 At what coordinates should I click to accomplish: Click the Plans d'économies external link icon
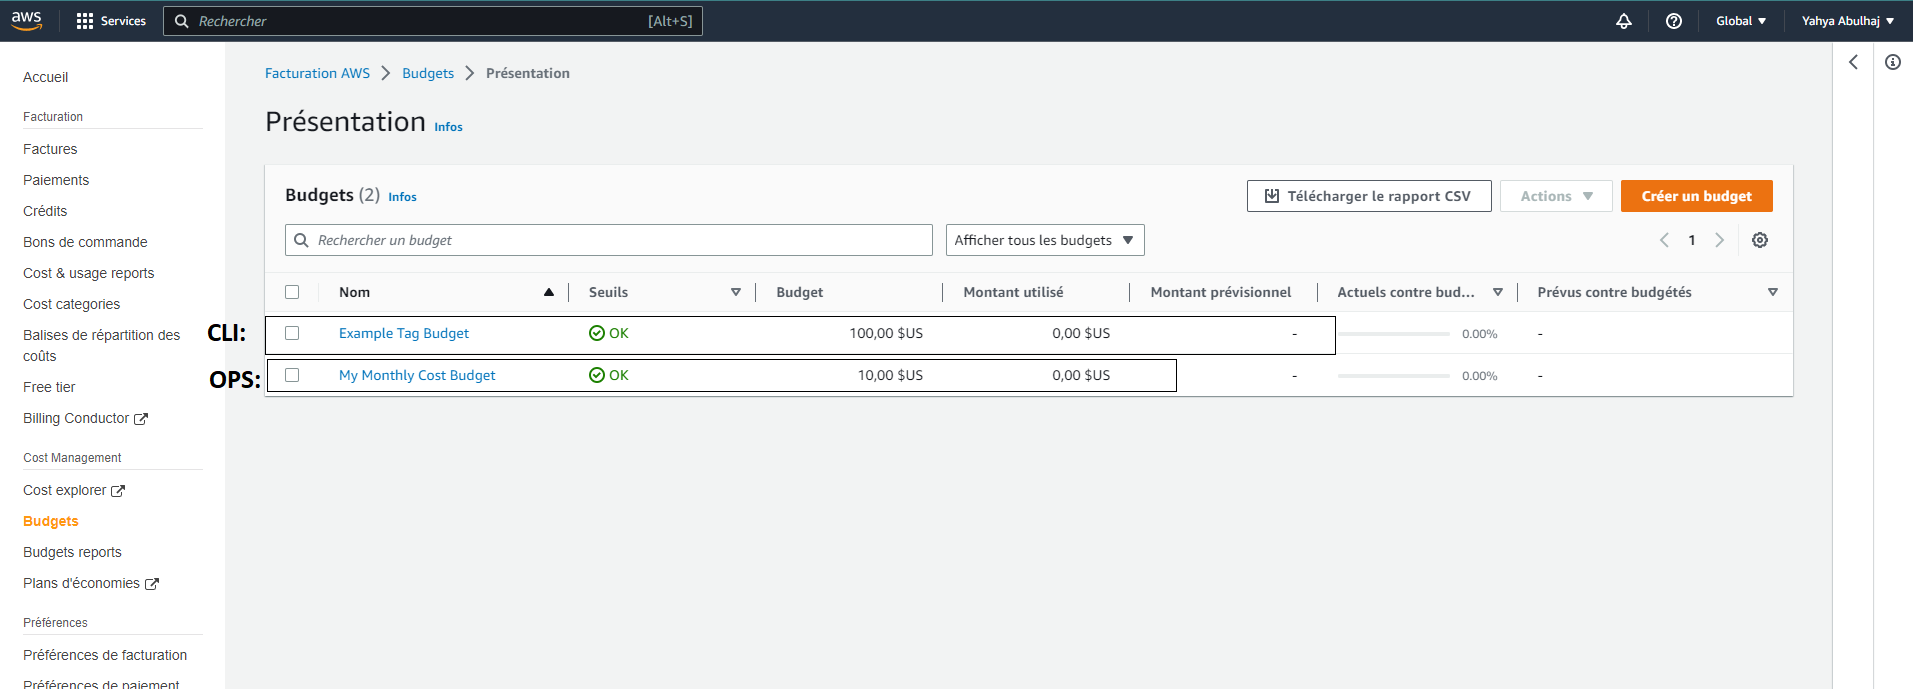coord(152,584)
